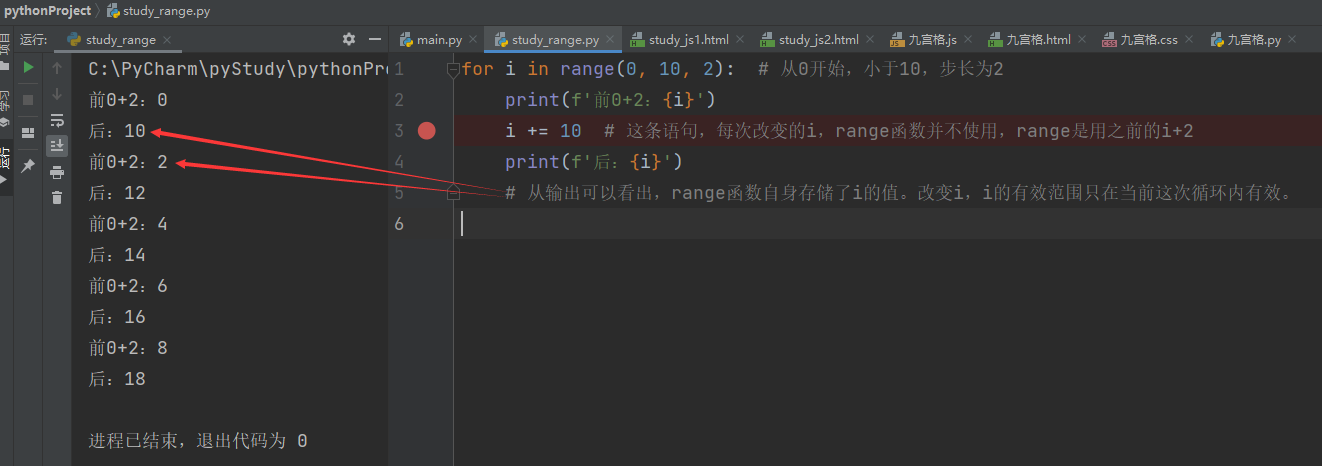Click print(f'后: {i}') code on line 4
The width and height of the screenshot is (1322, 466).
point(593,162)
